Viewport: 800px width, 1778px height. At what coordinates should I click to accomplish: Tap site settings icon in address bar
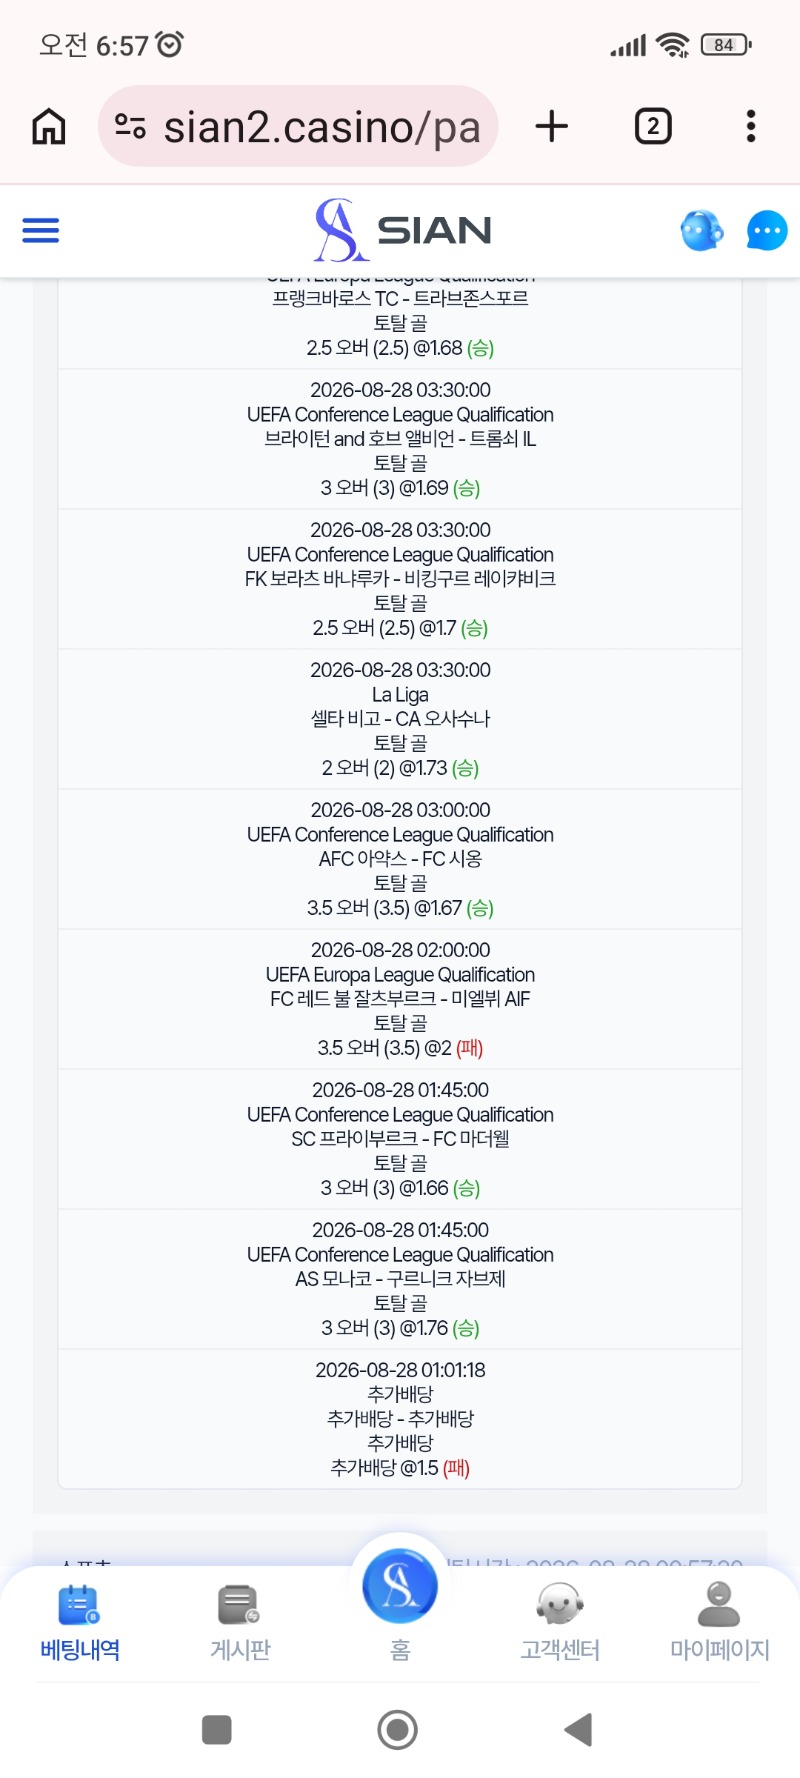(130, 126)
